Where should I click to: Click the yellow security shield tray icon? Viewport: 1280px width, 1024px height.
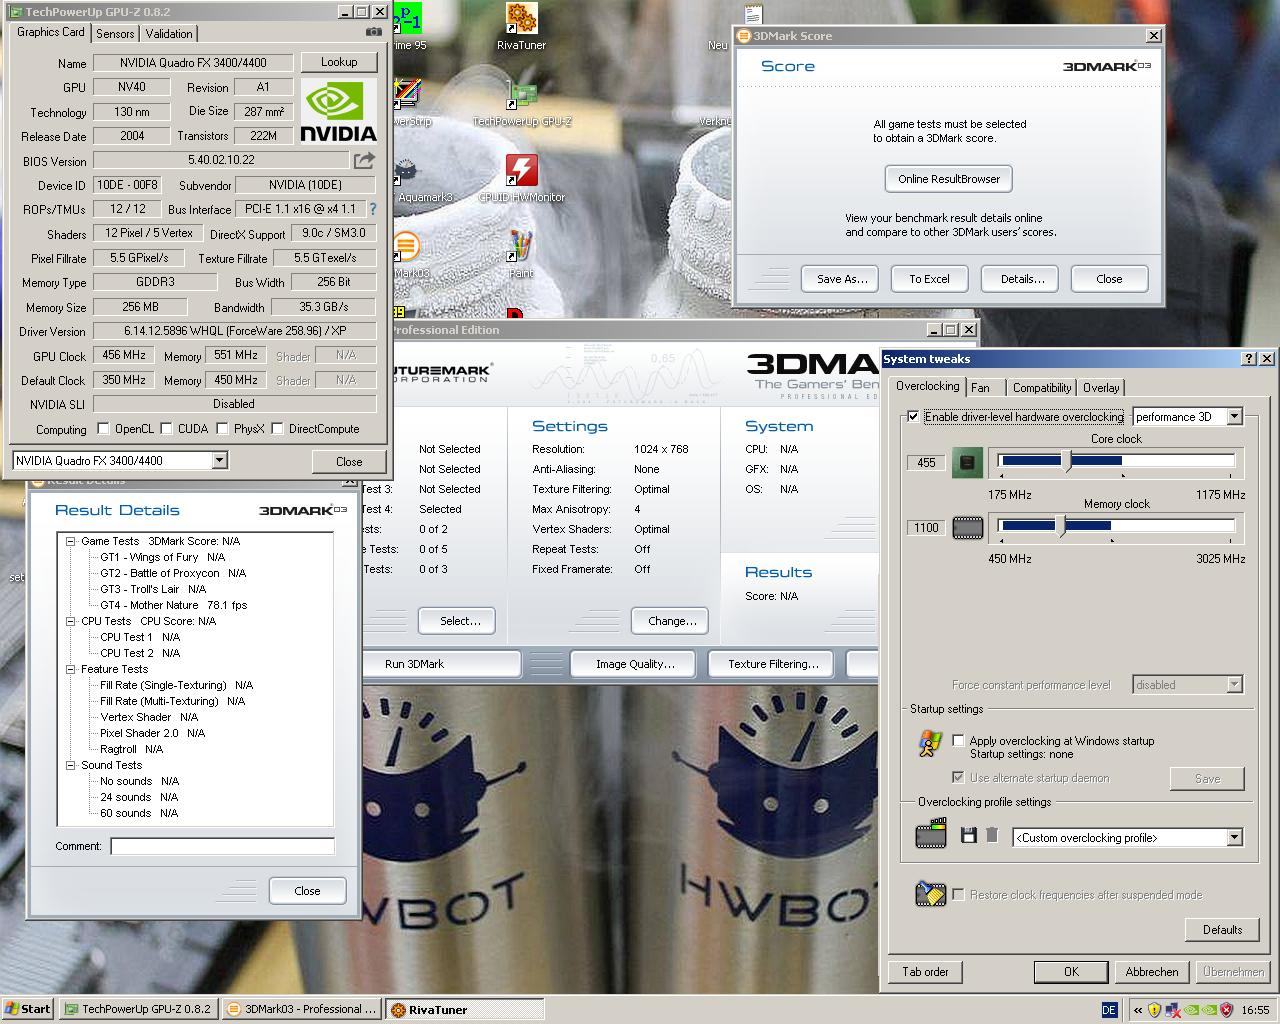tap(1154, 1010)
